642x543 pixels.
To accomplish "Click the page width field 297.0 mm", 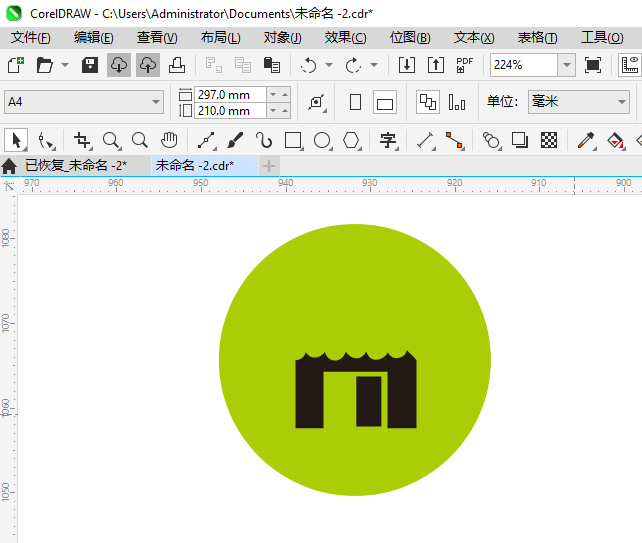I will [231, 95].
